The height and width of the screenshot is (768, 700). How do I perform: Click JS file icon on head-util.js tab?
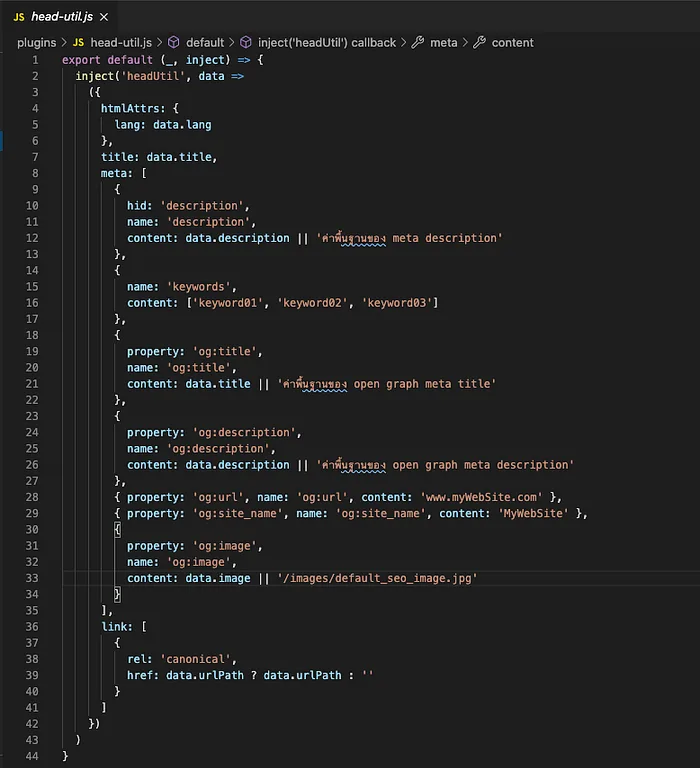[x=19, y=17]
